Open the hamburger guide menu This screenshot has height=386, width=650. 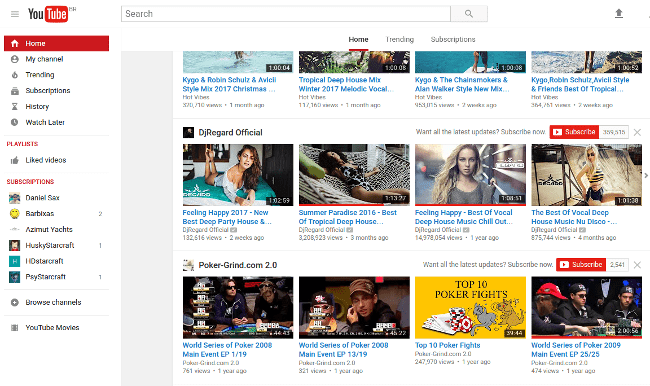coord(15,14)
